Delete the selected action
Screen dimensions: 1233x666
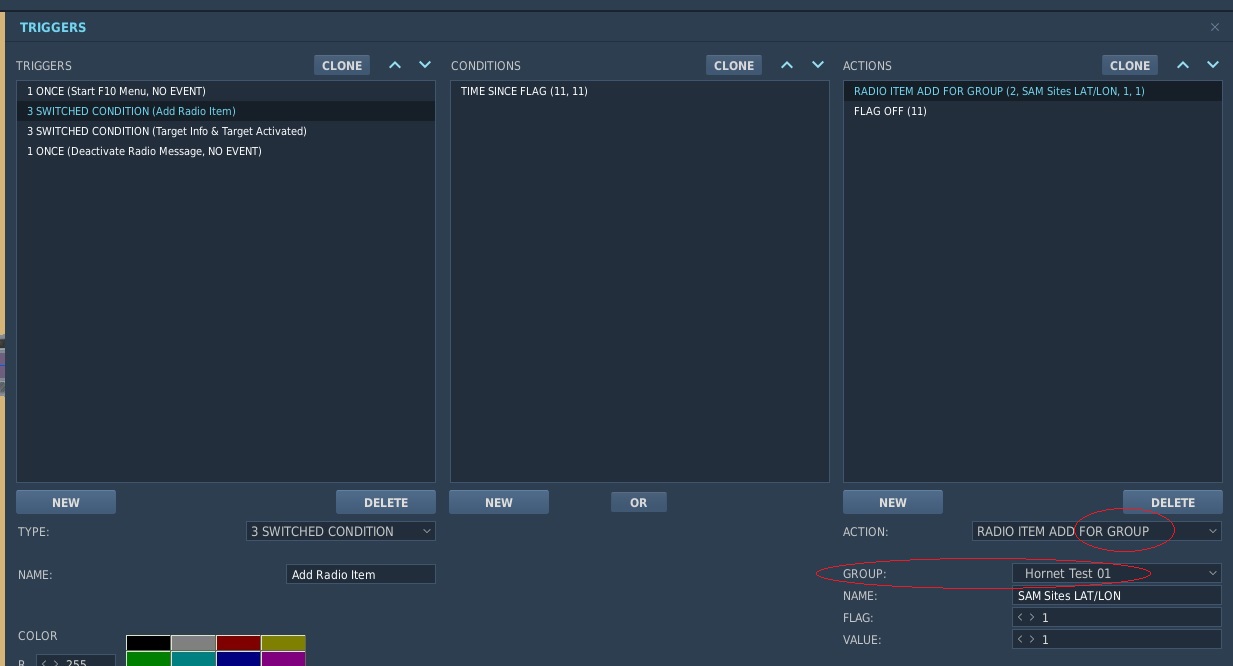[1173, 502]
